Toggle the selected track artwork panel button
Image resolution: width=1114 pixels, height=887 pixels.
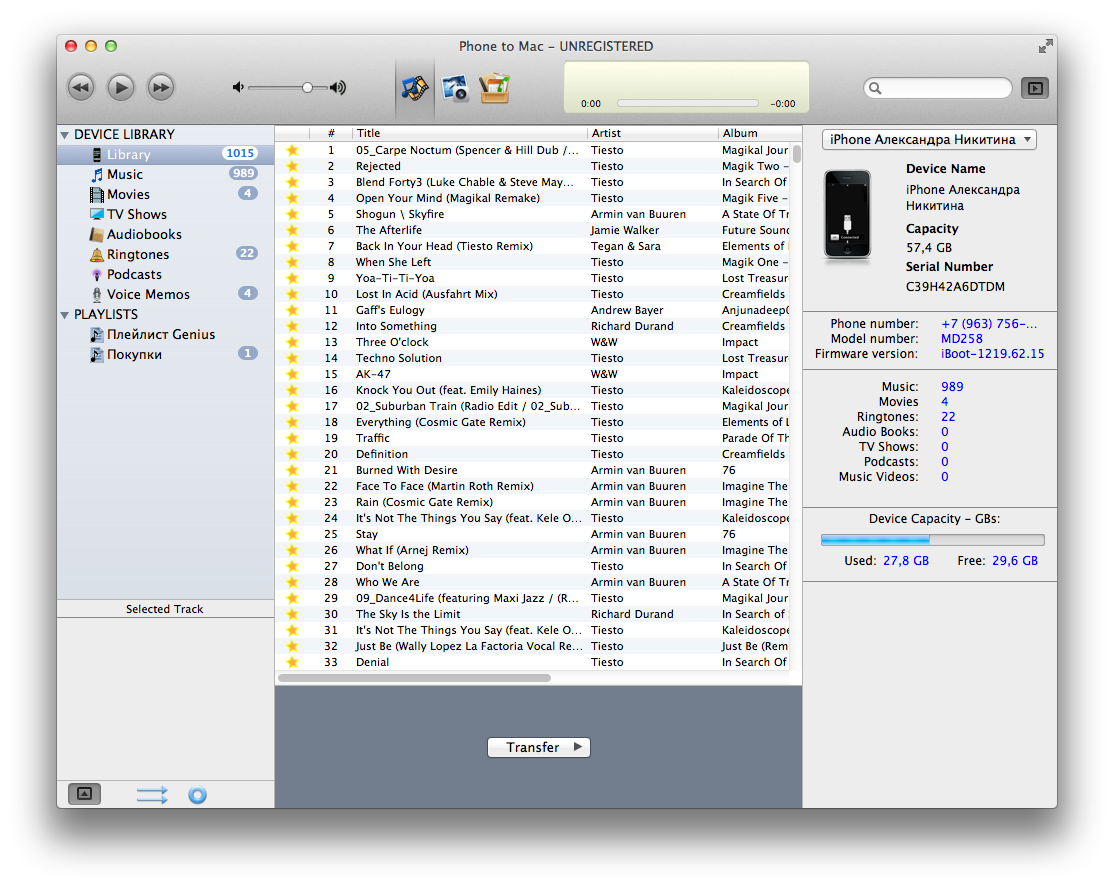(x=84, y=794)
